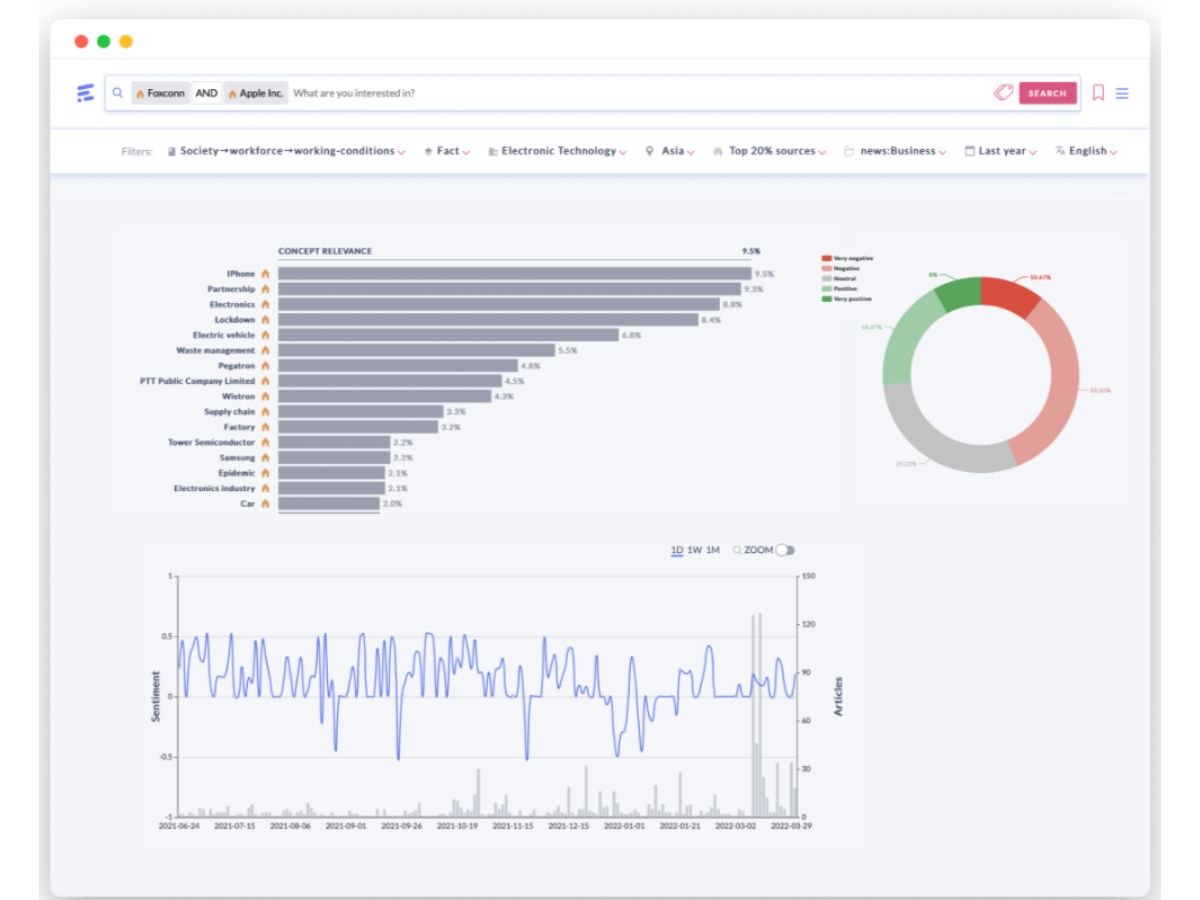This screenshot has width=1200, height=900.
Task: Click the flame icon next to Electric vehicle
Action: 265,335
